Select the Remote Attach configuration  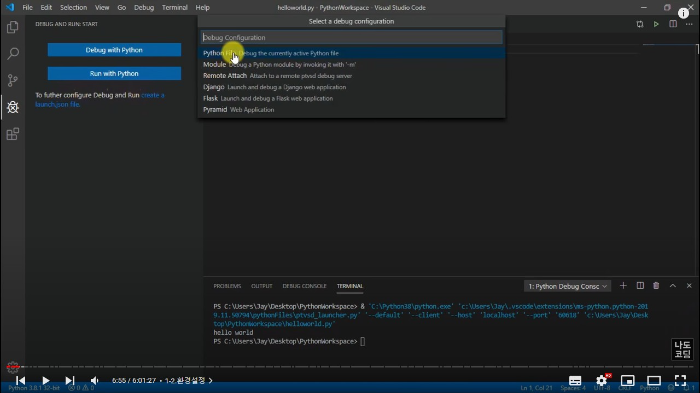point(352,76)
